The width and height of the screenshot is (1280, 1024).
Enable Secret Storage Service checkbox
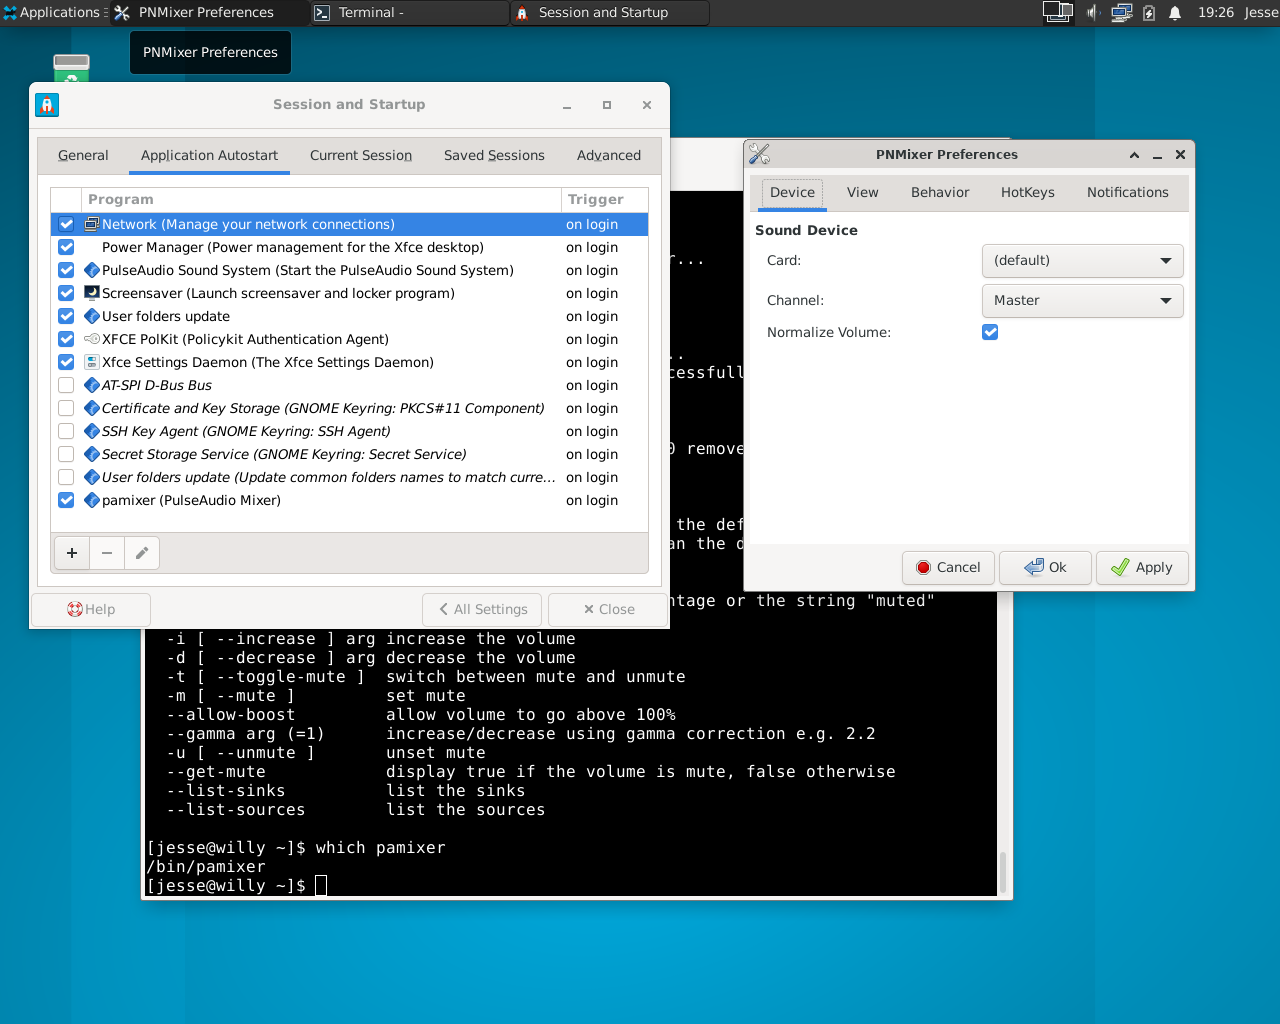pyautogui.click(x=66, y=454)
